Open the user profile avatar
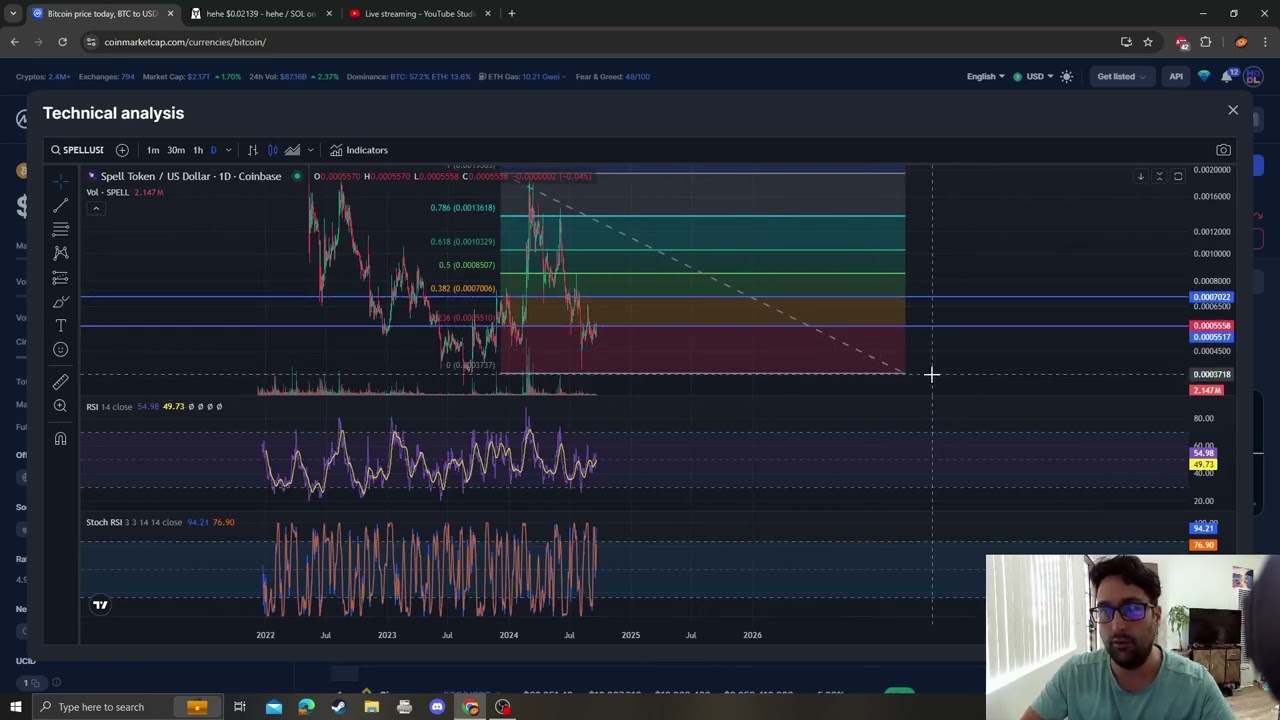 tap(1253, 76)
